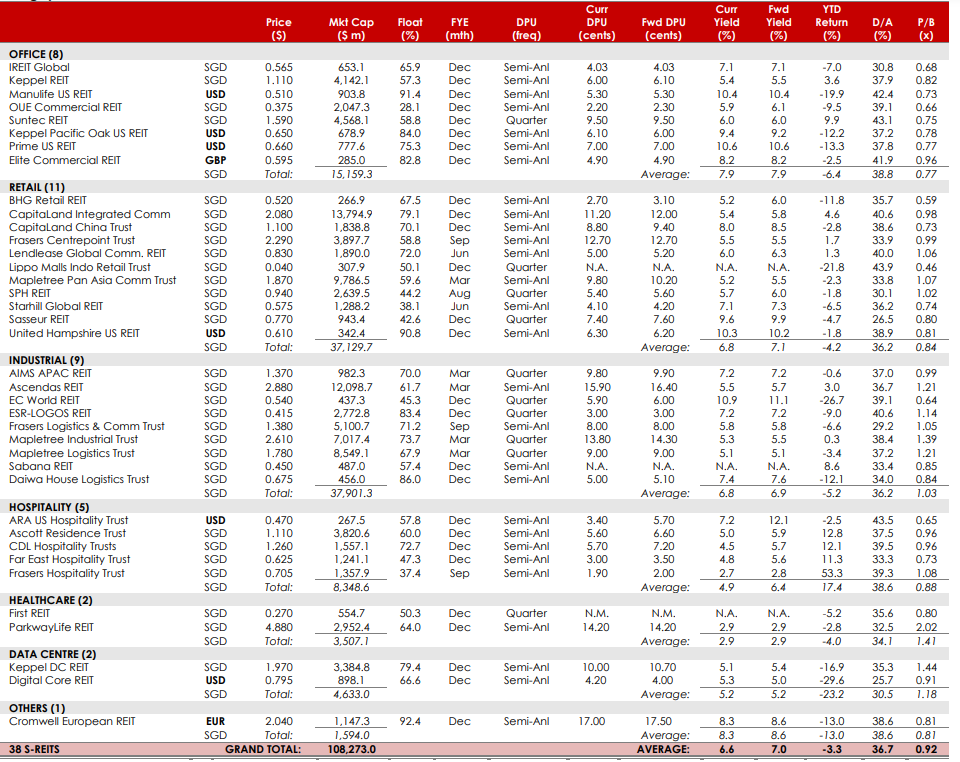Click 'Keppel Pacific Oak US REIT'
Screen dimensions: 960x762
pos(78,133)
